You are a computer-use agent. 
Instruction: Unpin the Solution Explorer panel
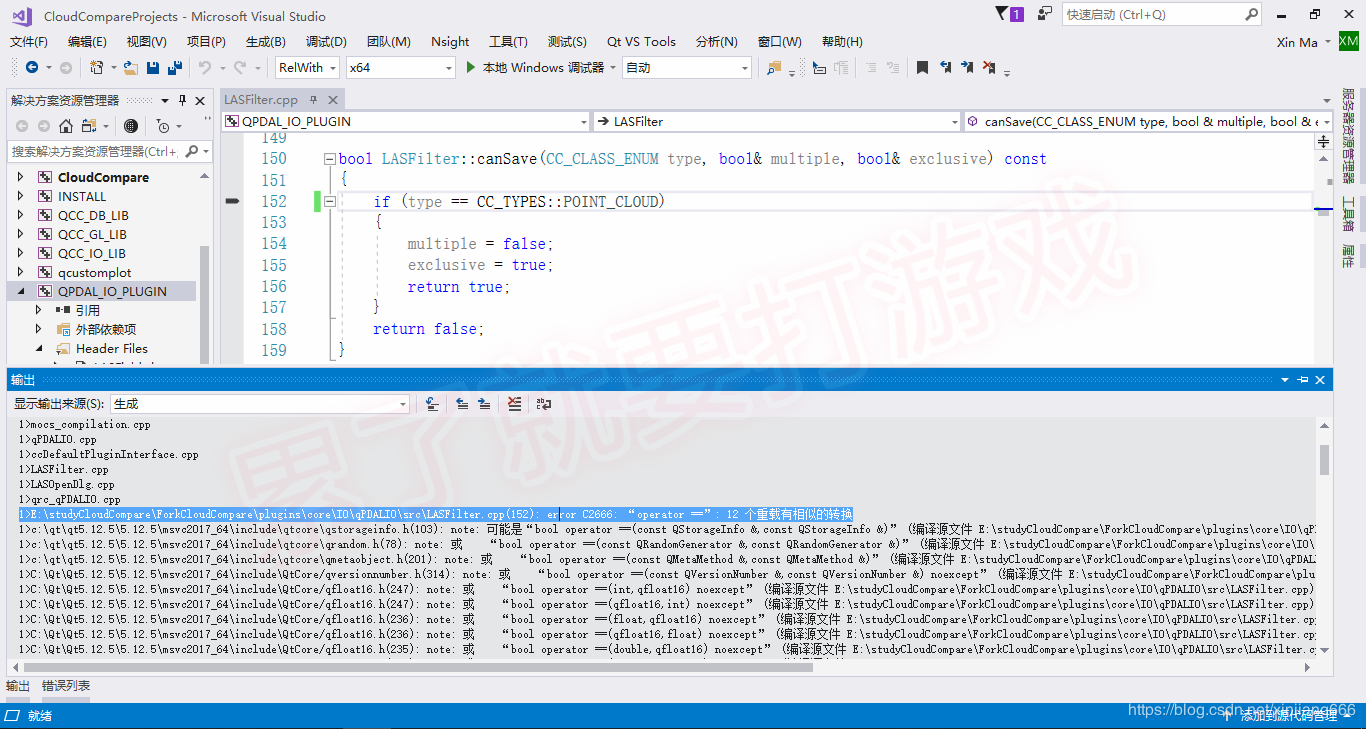click(184, 100)
